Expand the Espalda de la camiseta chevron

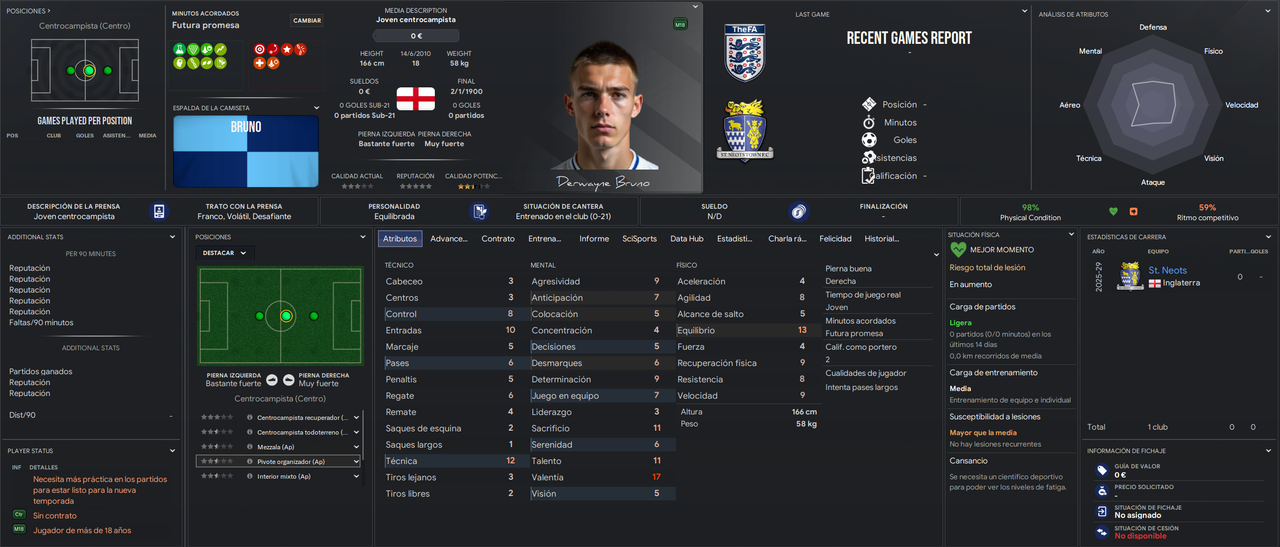pyautogui.click(x=317, y=108)
